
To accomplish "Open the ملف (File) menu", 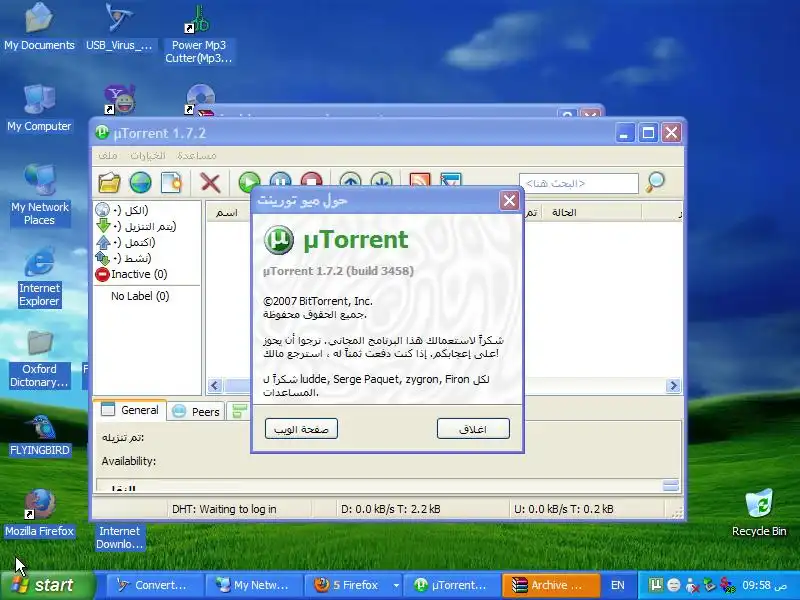I will click(108, 156).
